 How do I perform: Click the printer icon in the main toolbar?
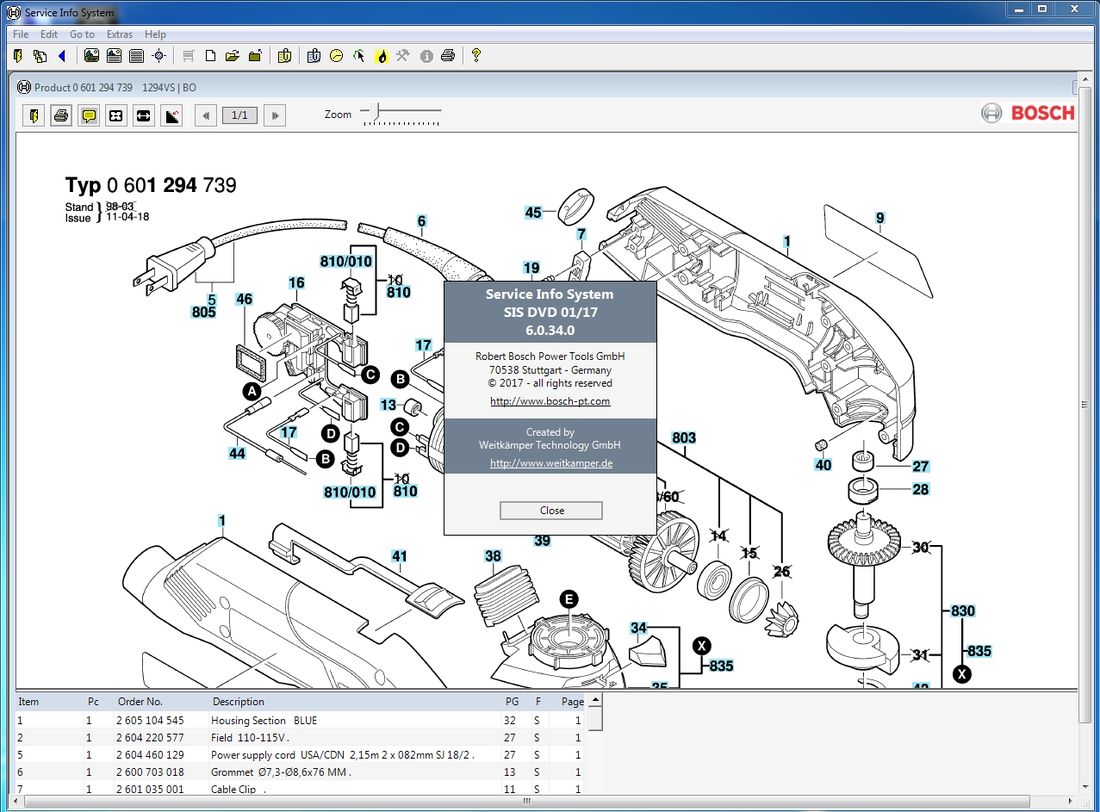(449, 56)
